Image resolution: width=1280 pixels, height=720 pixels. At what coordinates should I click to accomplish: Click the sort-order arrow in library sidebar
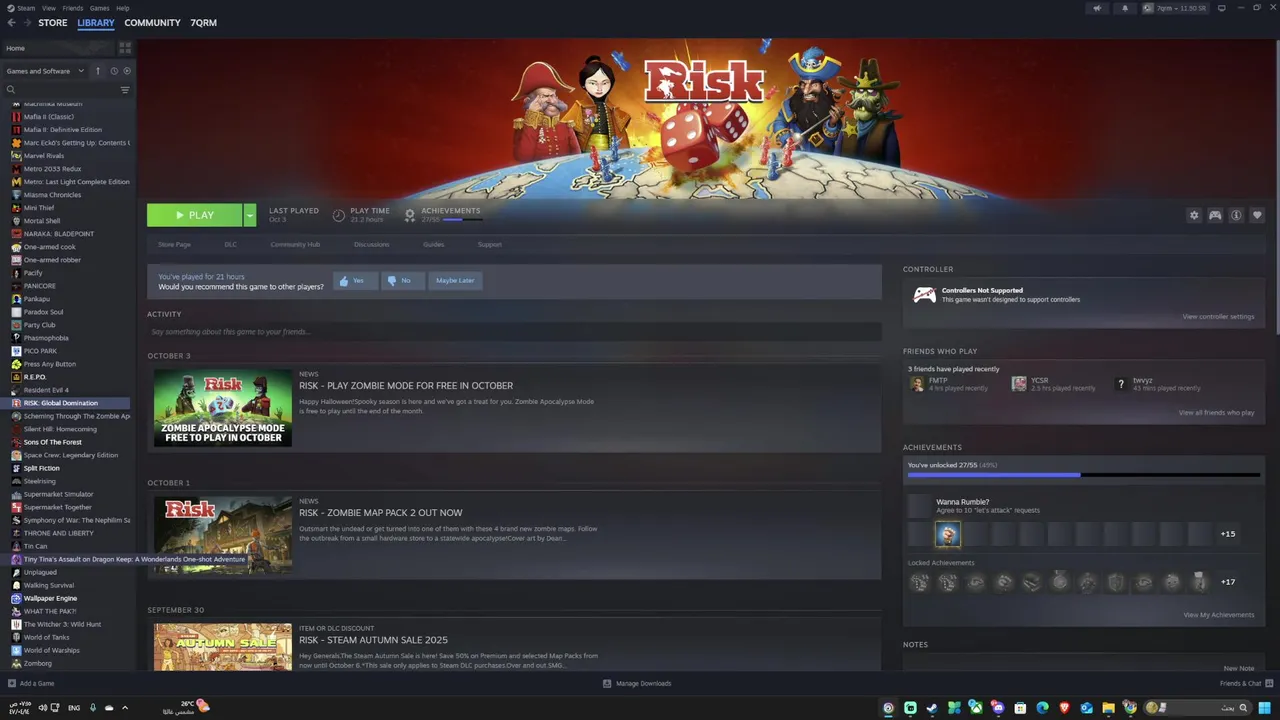tap(98, 71)
